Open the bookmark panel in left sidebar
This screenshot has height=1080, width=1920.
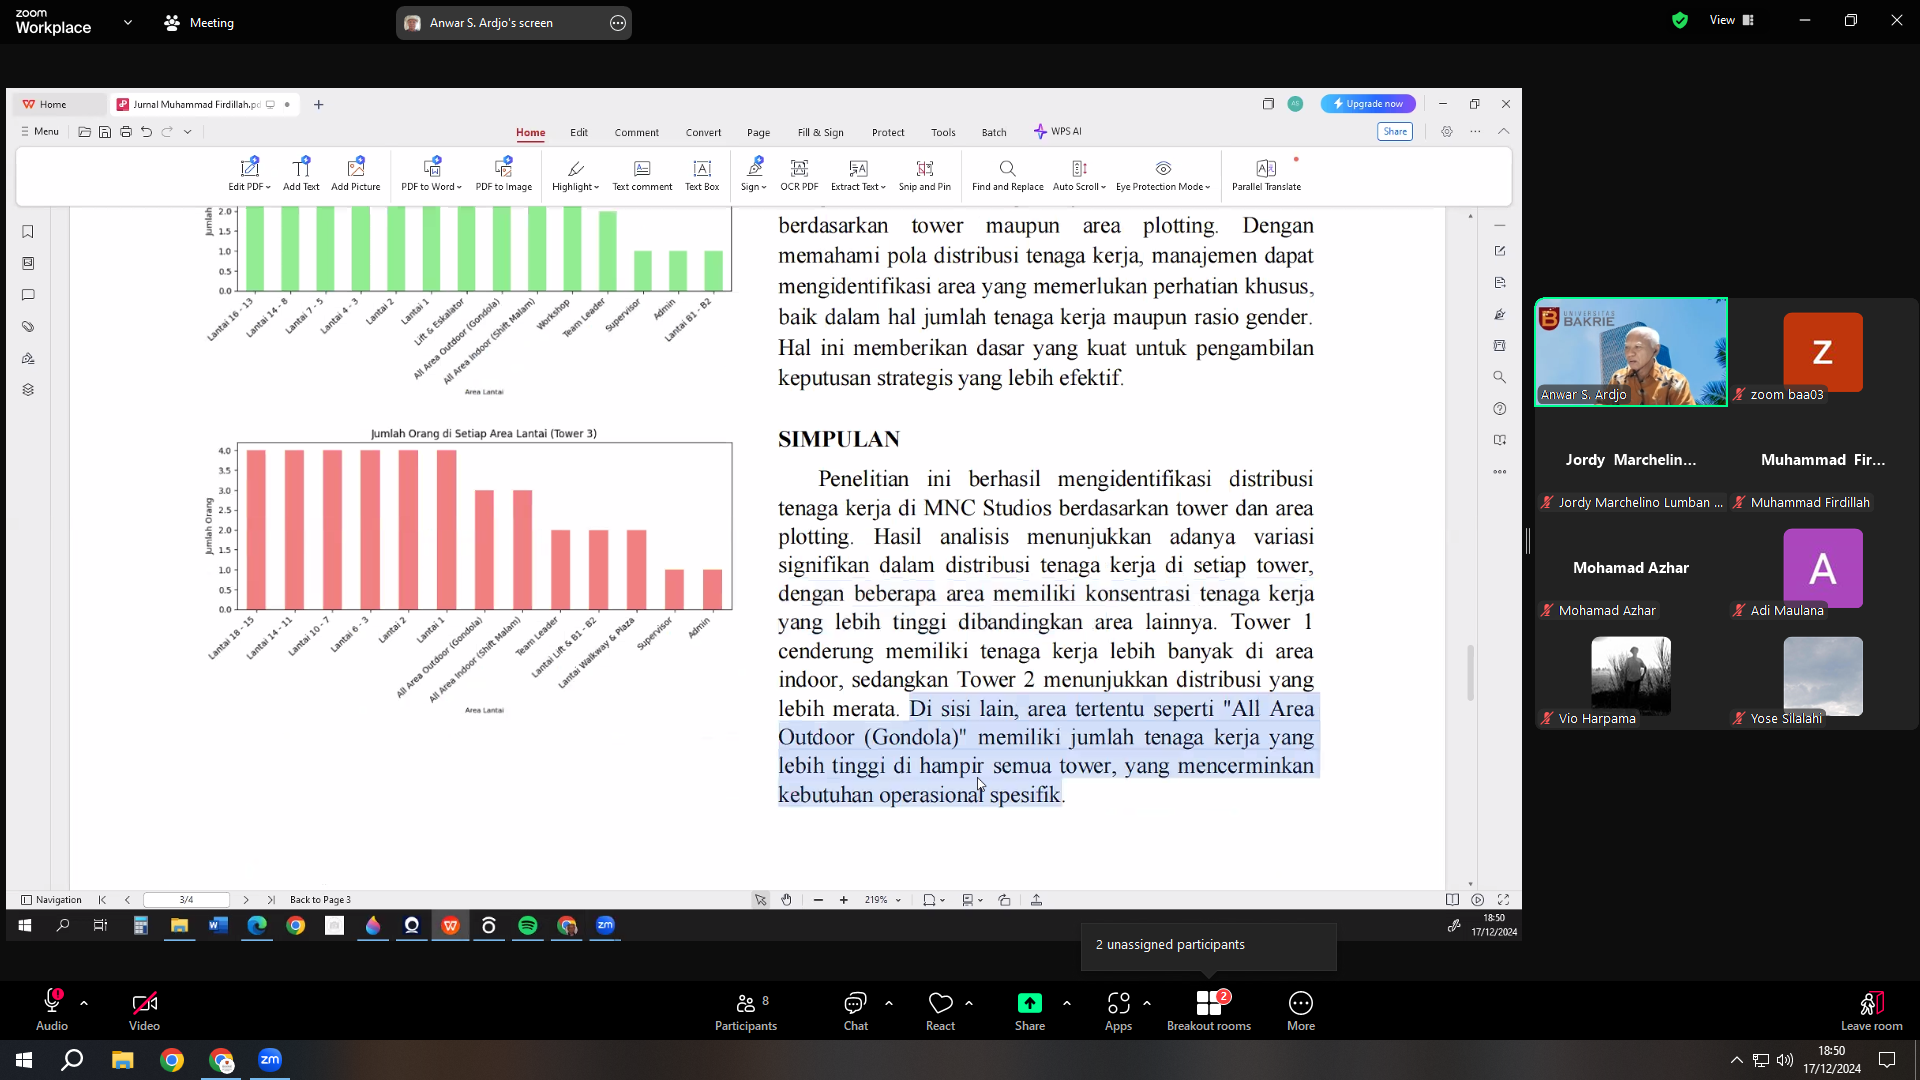[x=28, y=232]
